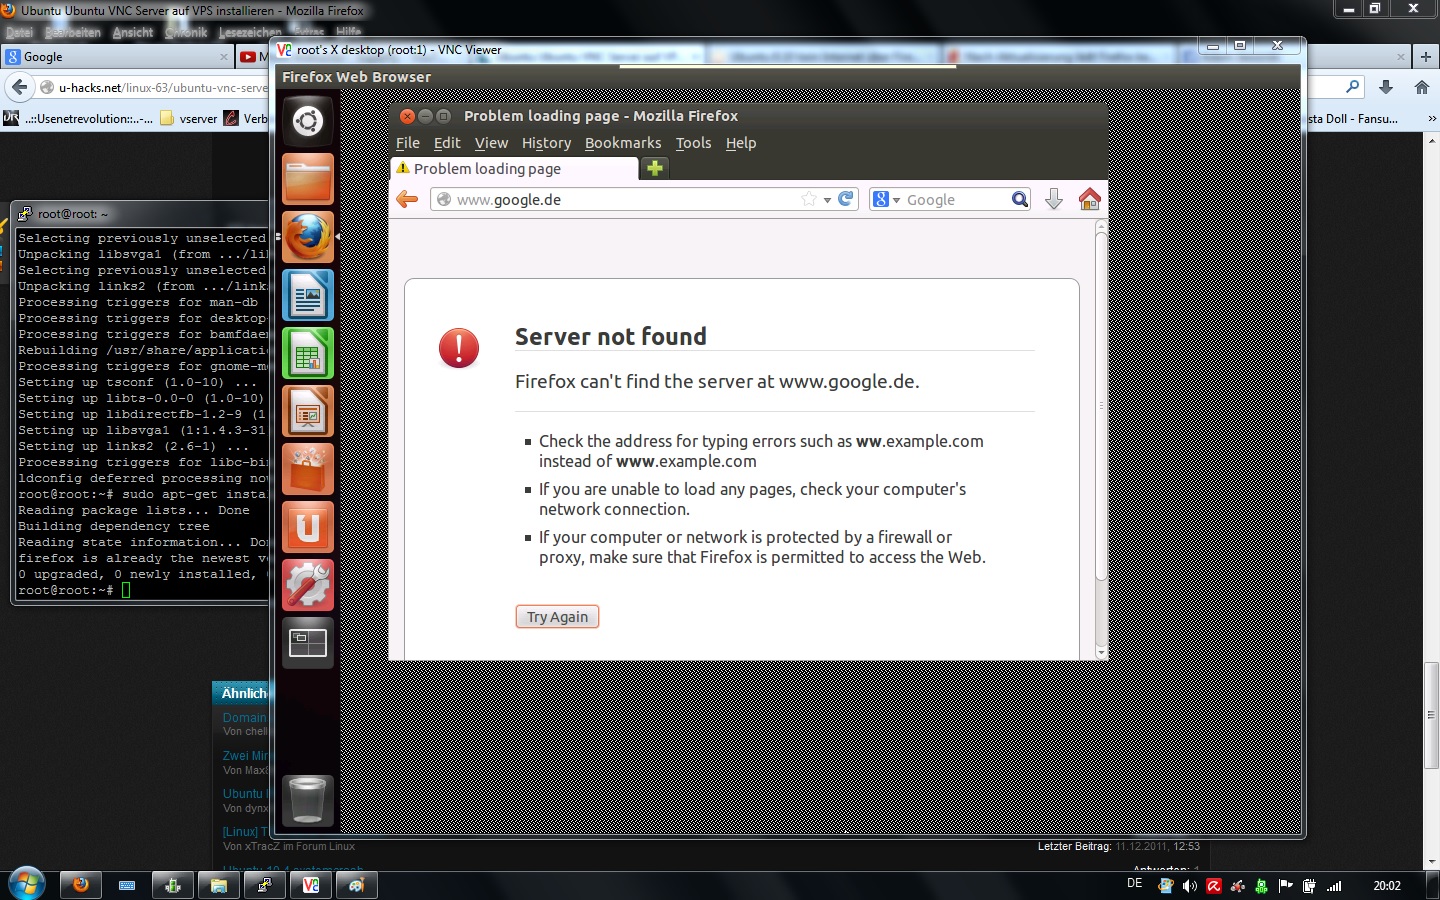1440x900 pixels.
Task: Reload the page in the URL bar
Action: coord(846,199)
